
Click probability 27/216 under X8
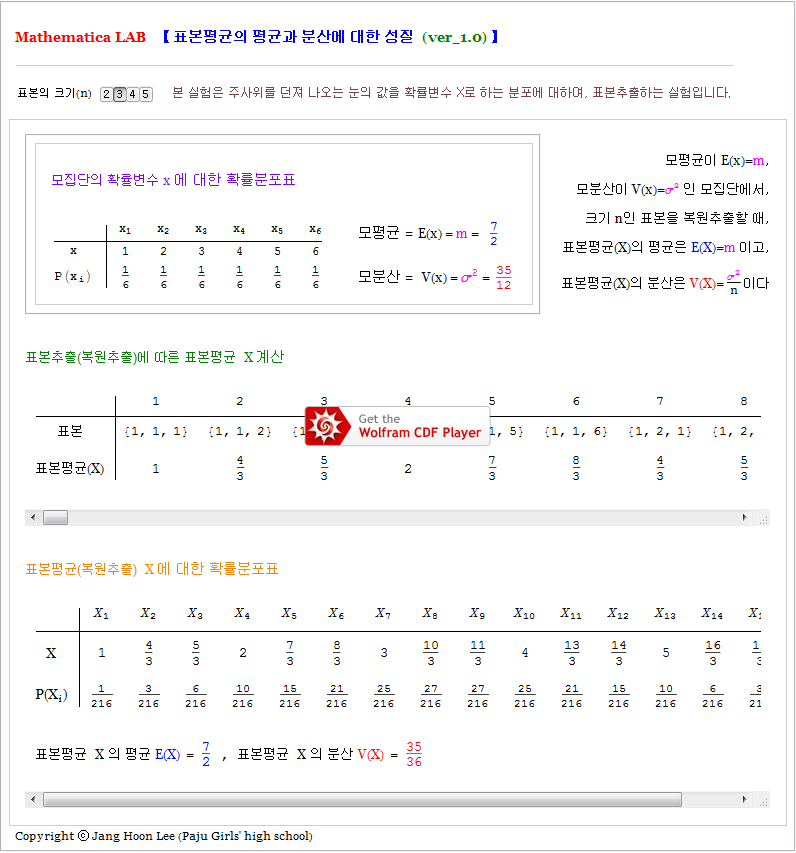click(430, 696)
